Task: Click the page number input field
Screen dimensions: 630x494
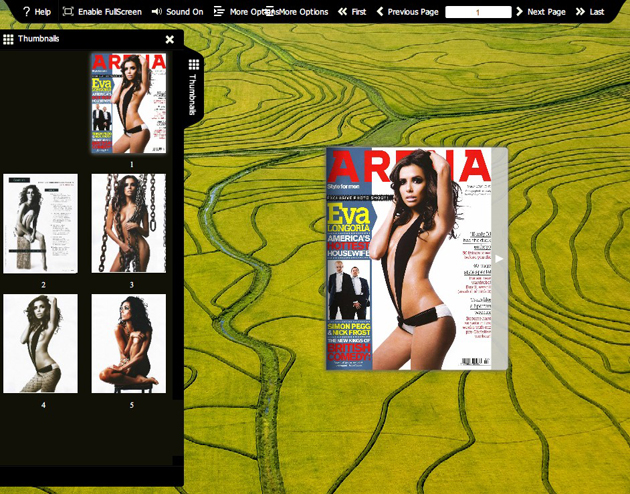Action: [x=478, y=12]
